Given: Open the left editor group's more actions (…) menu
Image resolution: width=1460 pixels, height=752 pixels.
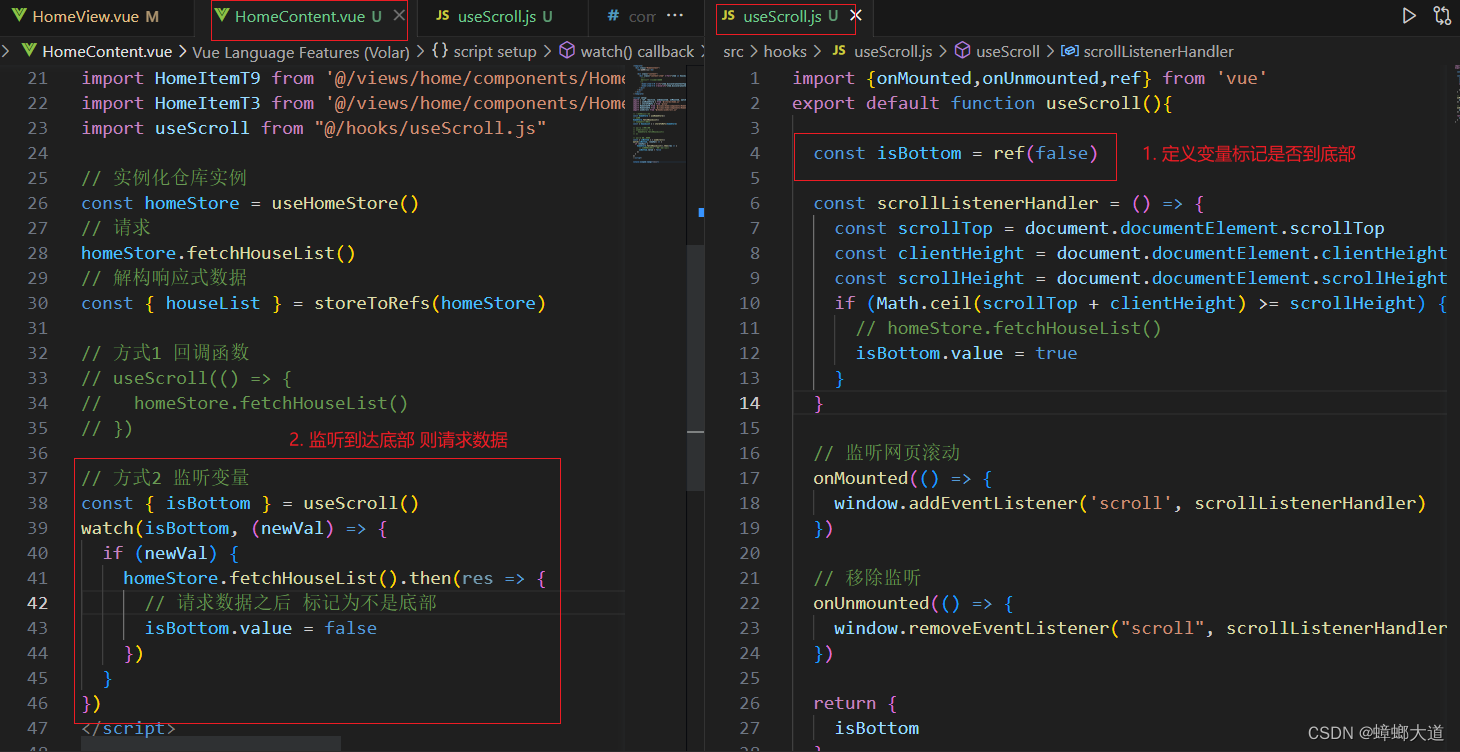Looking at the screenshot, I should [675, 16].
